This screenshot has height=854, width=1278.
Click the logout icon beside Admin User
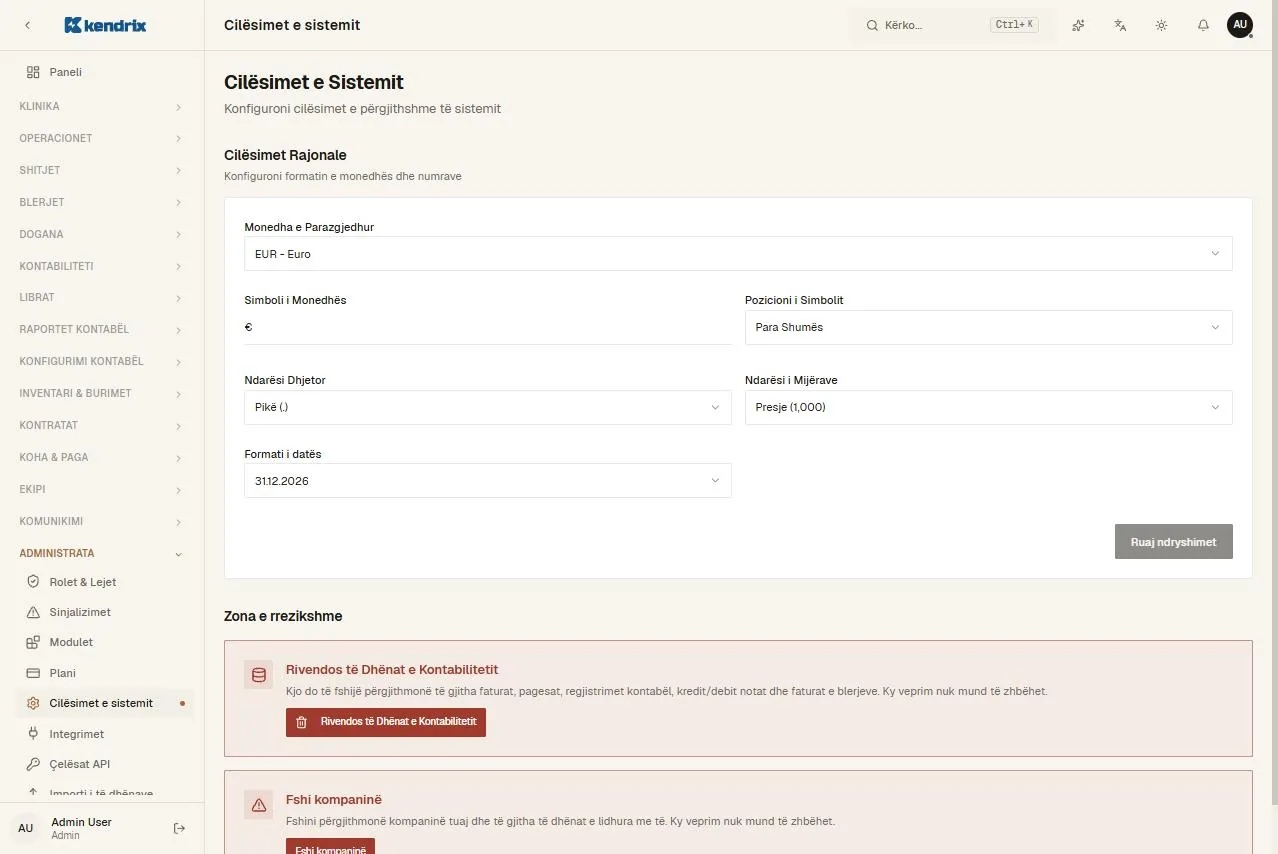click(179, 828)
